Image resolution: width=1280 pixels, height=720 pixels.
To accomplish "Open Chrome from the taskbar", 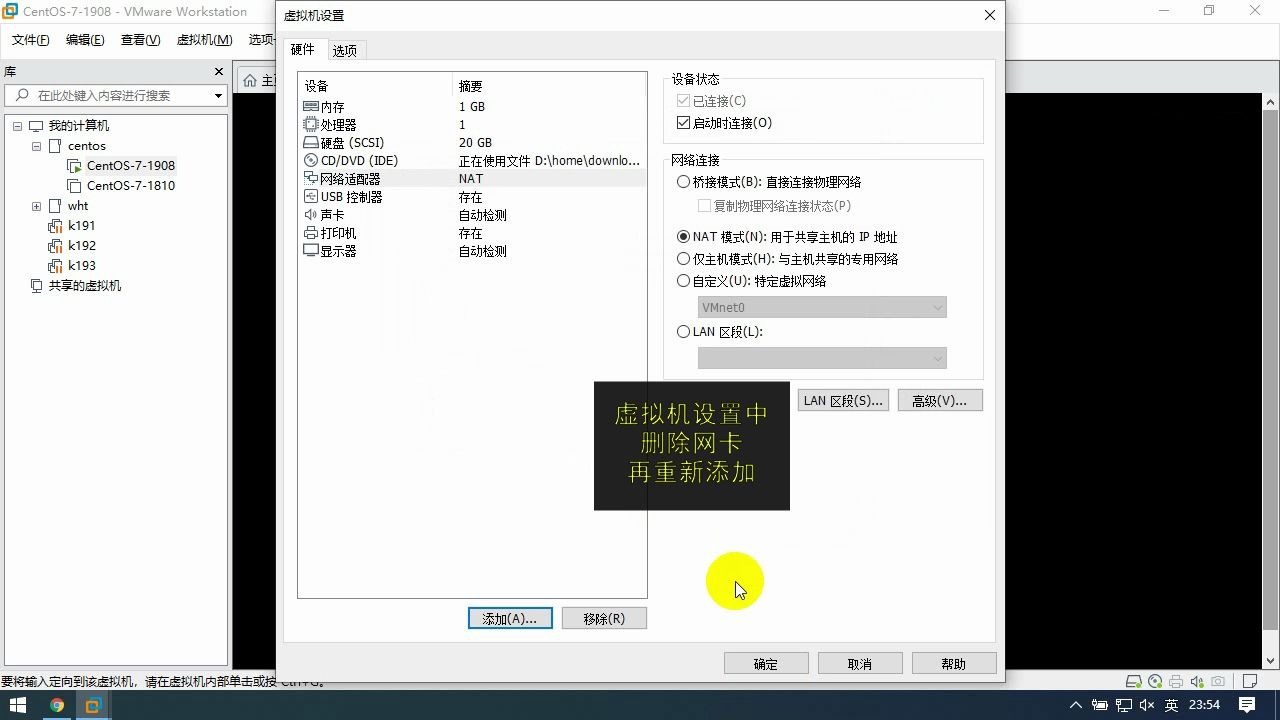I will [x=57, y=705].
